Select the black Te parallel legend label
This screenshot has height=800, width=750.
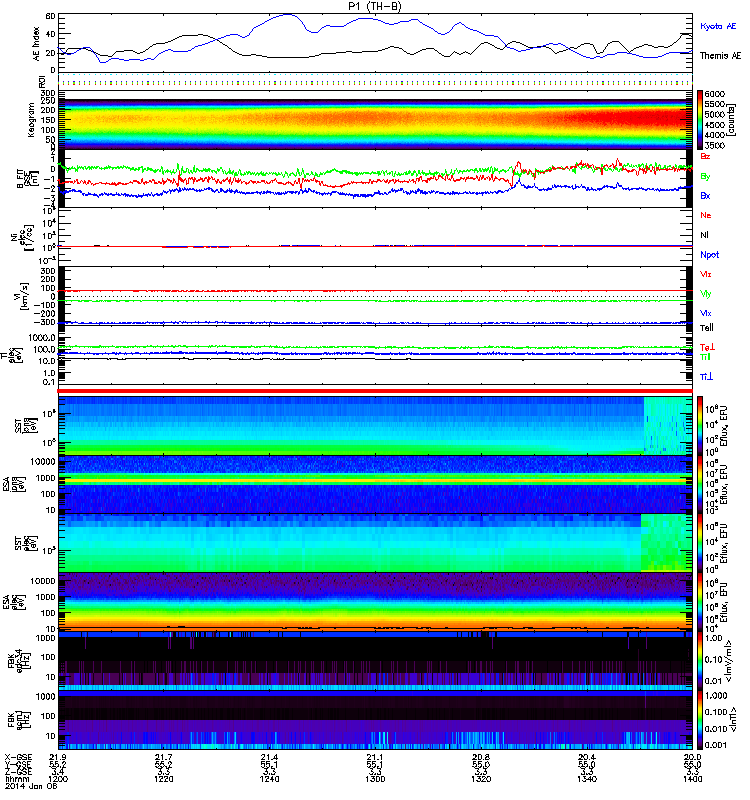tap(707, 328)
